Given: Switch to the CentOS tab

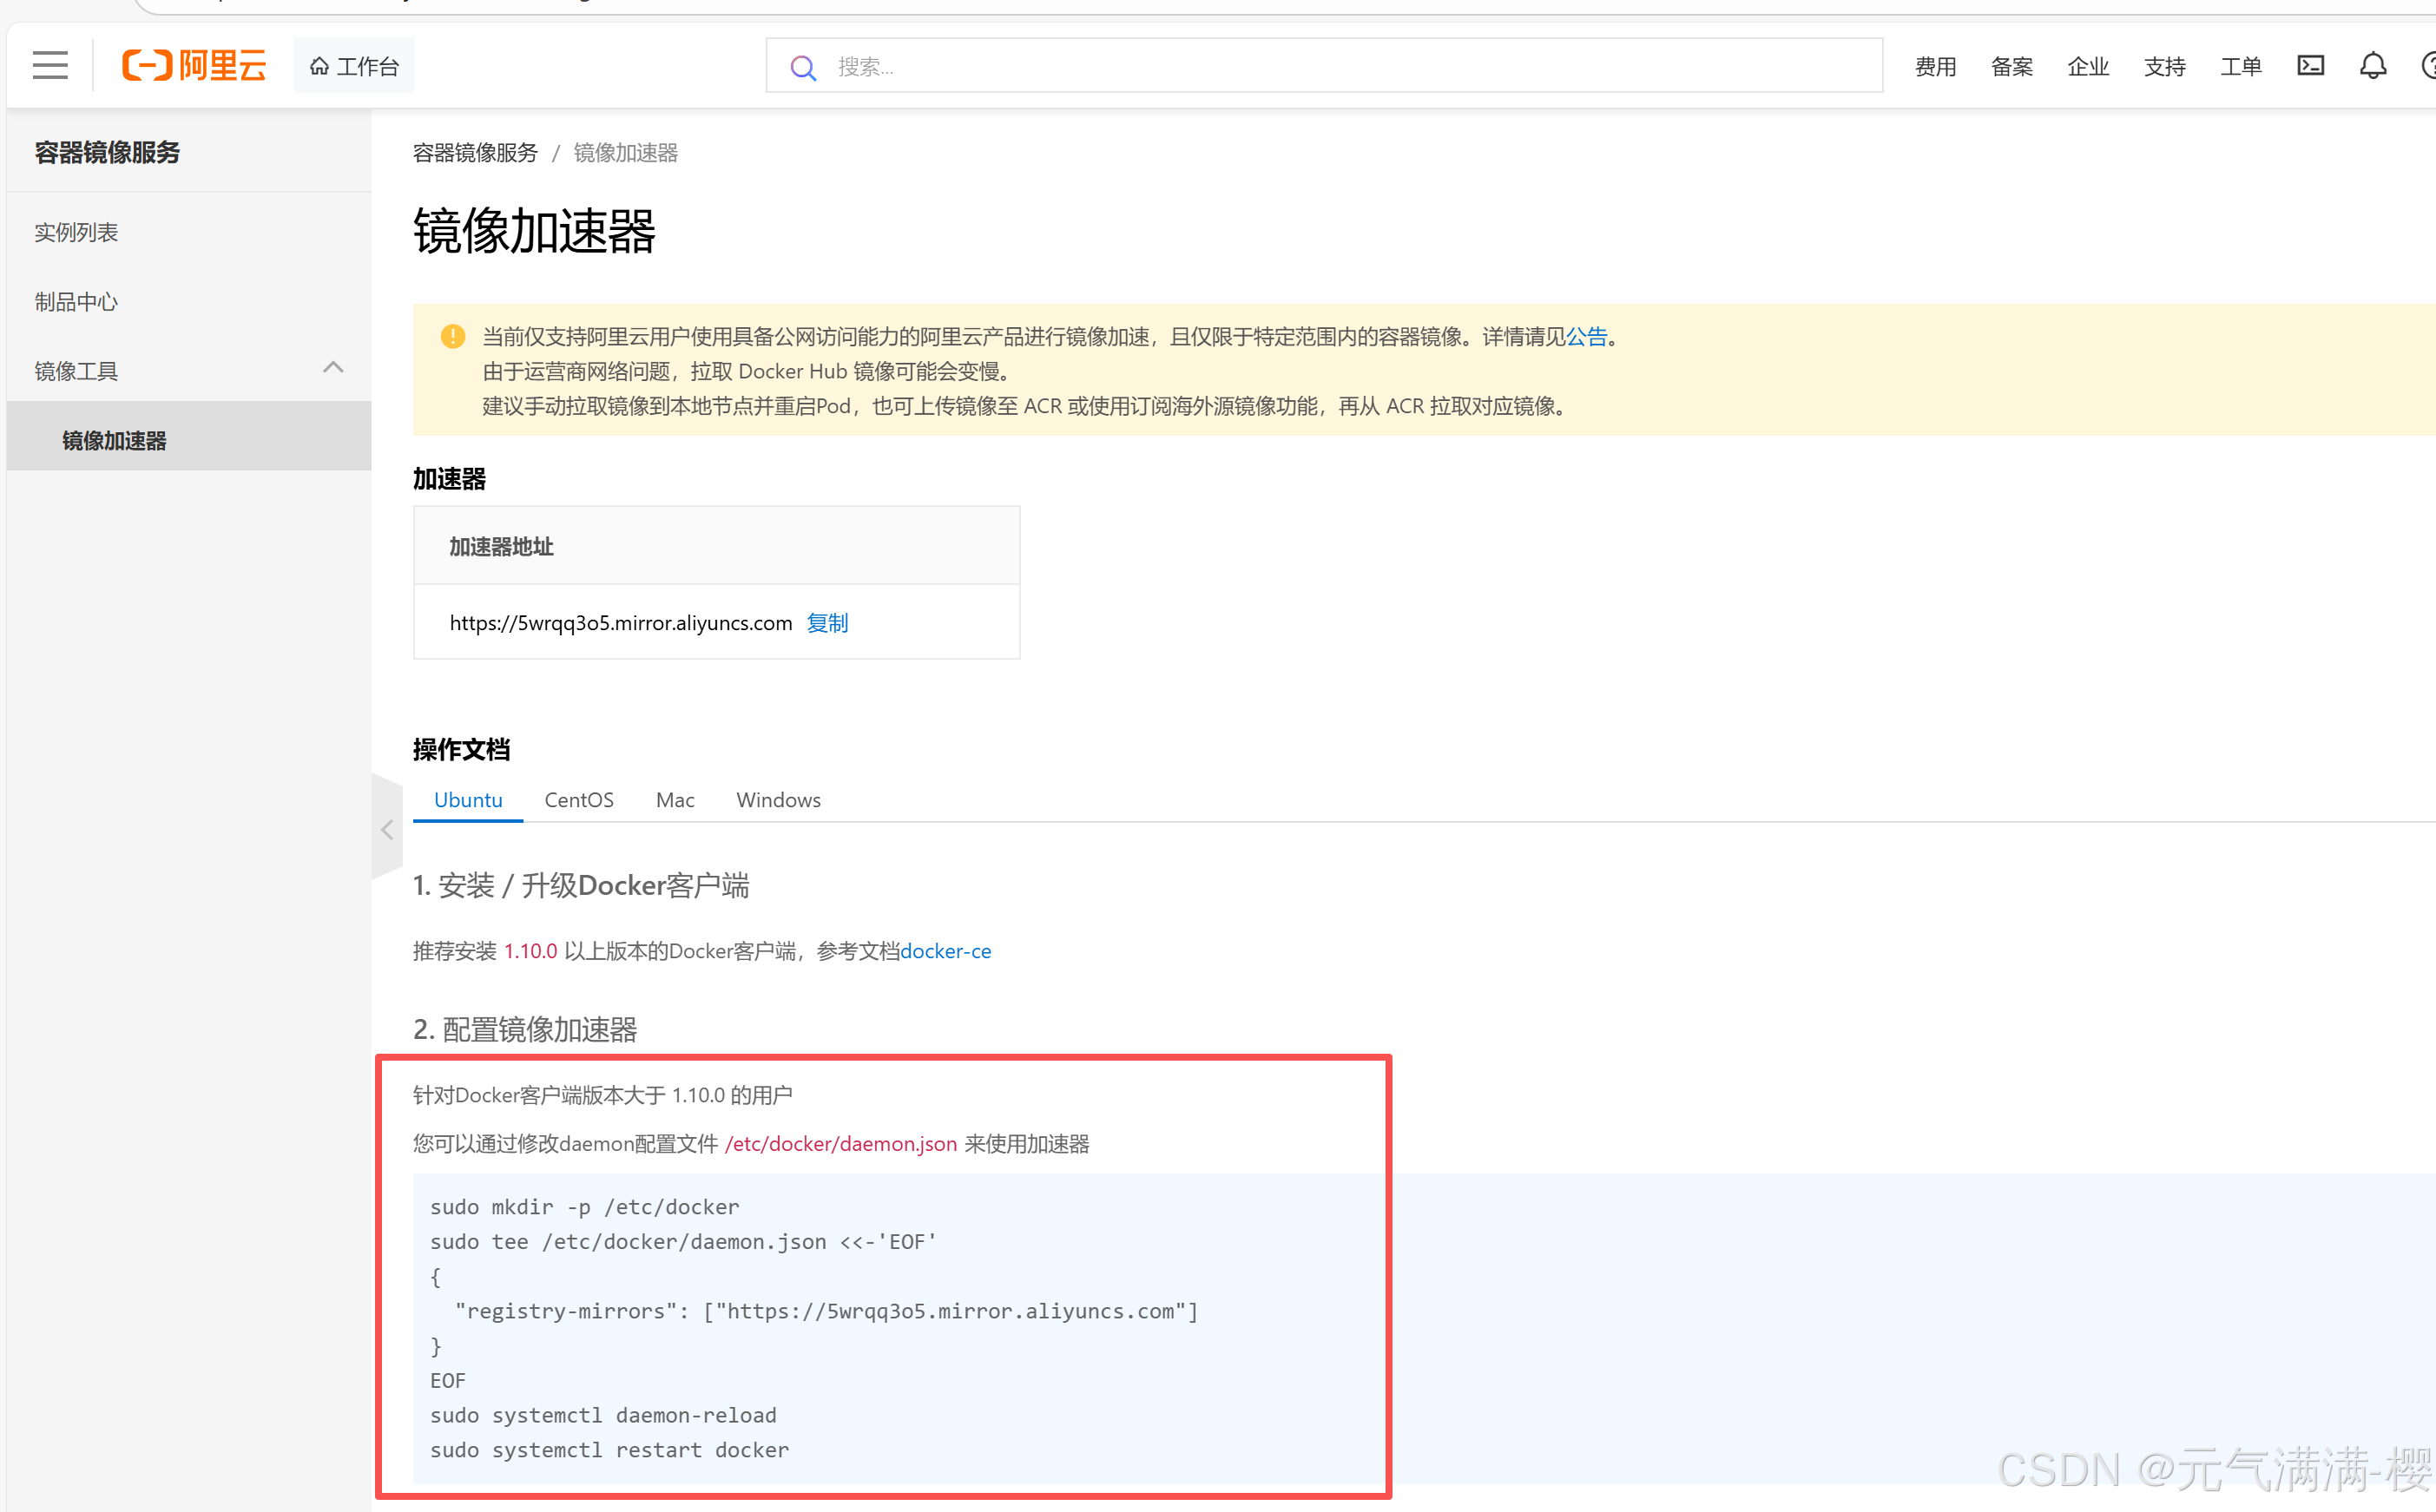Looking at the screenshot, I should (579, 800).
